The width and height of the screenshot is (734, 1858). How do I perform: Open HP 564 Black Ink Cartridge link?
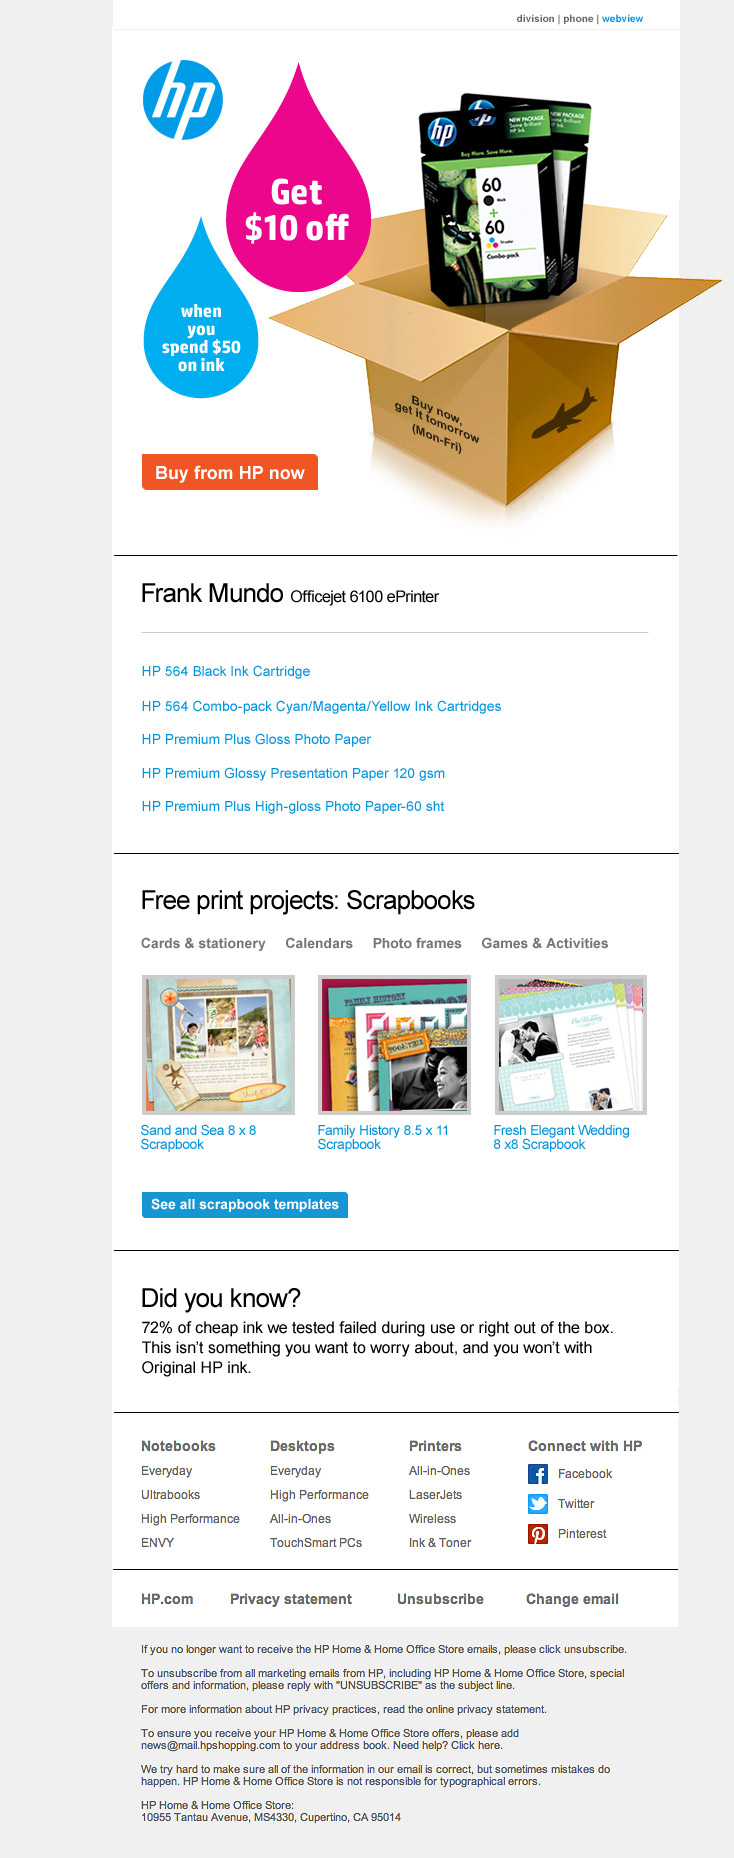click(226, 672)
